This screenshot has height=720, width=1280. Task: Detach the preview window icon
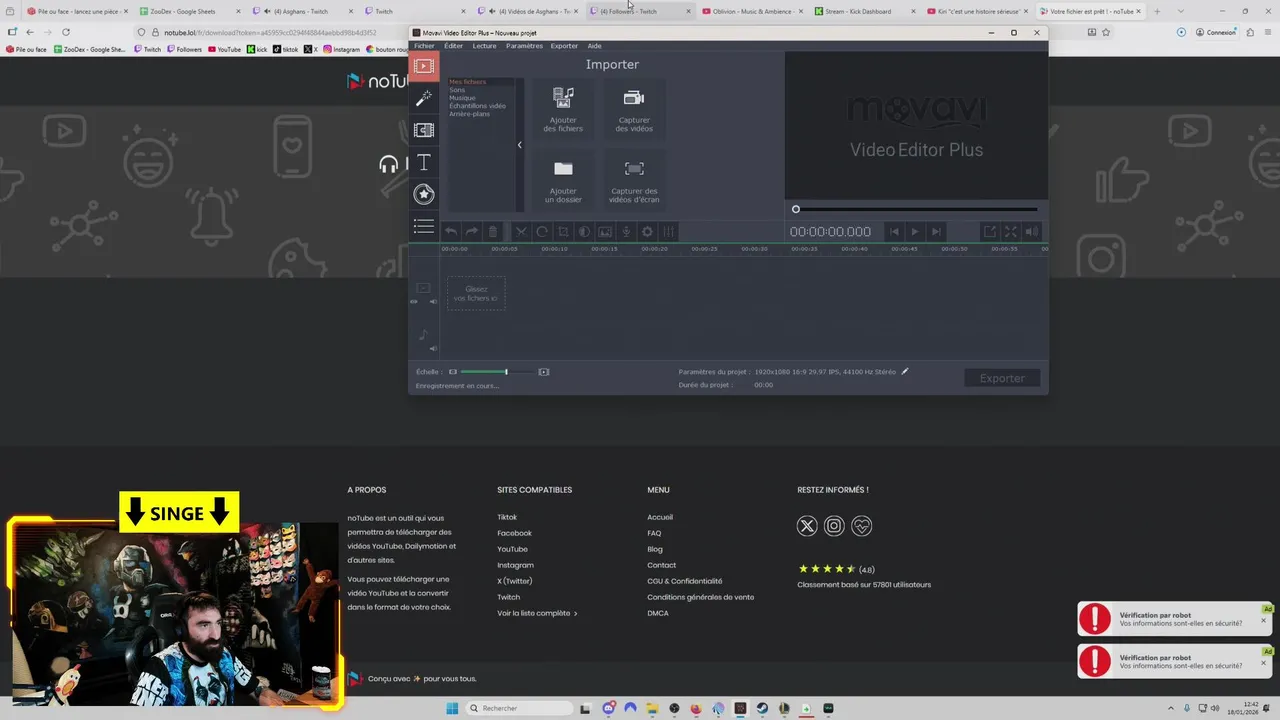click(x=989, y=232)
